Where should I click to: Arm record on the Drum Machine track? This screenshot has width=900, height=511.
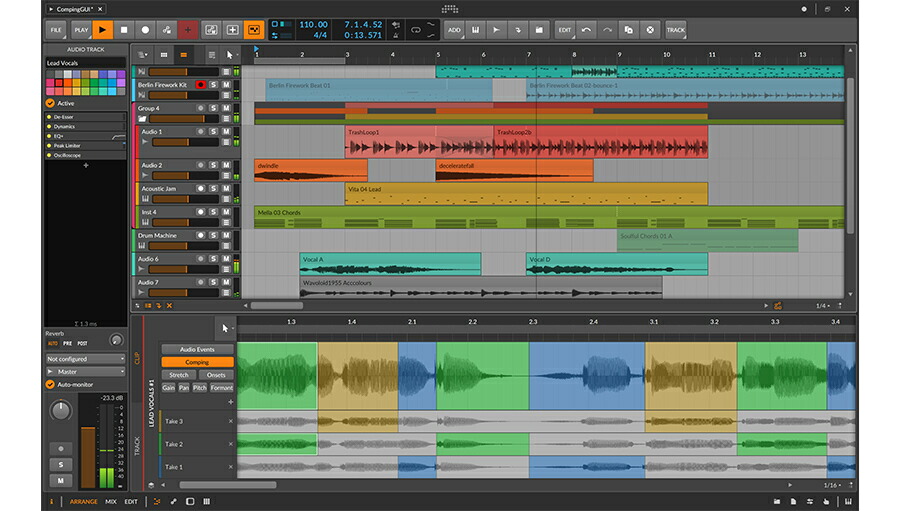click(x=200, y=235)
